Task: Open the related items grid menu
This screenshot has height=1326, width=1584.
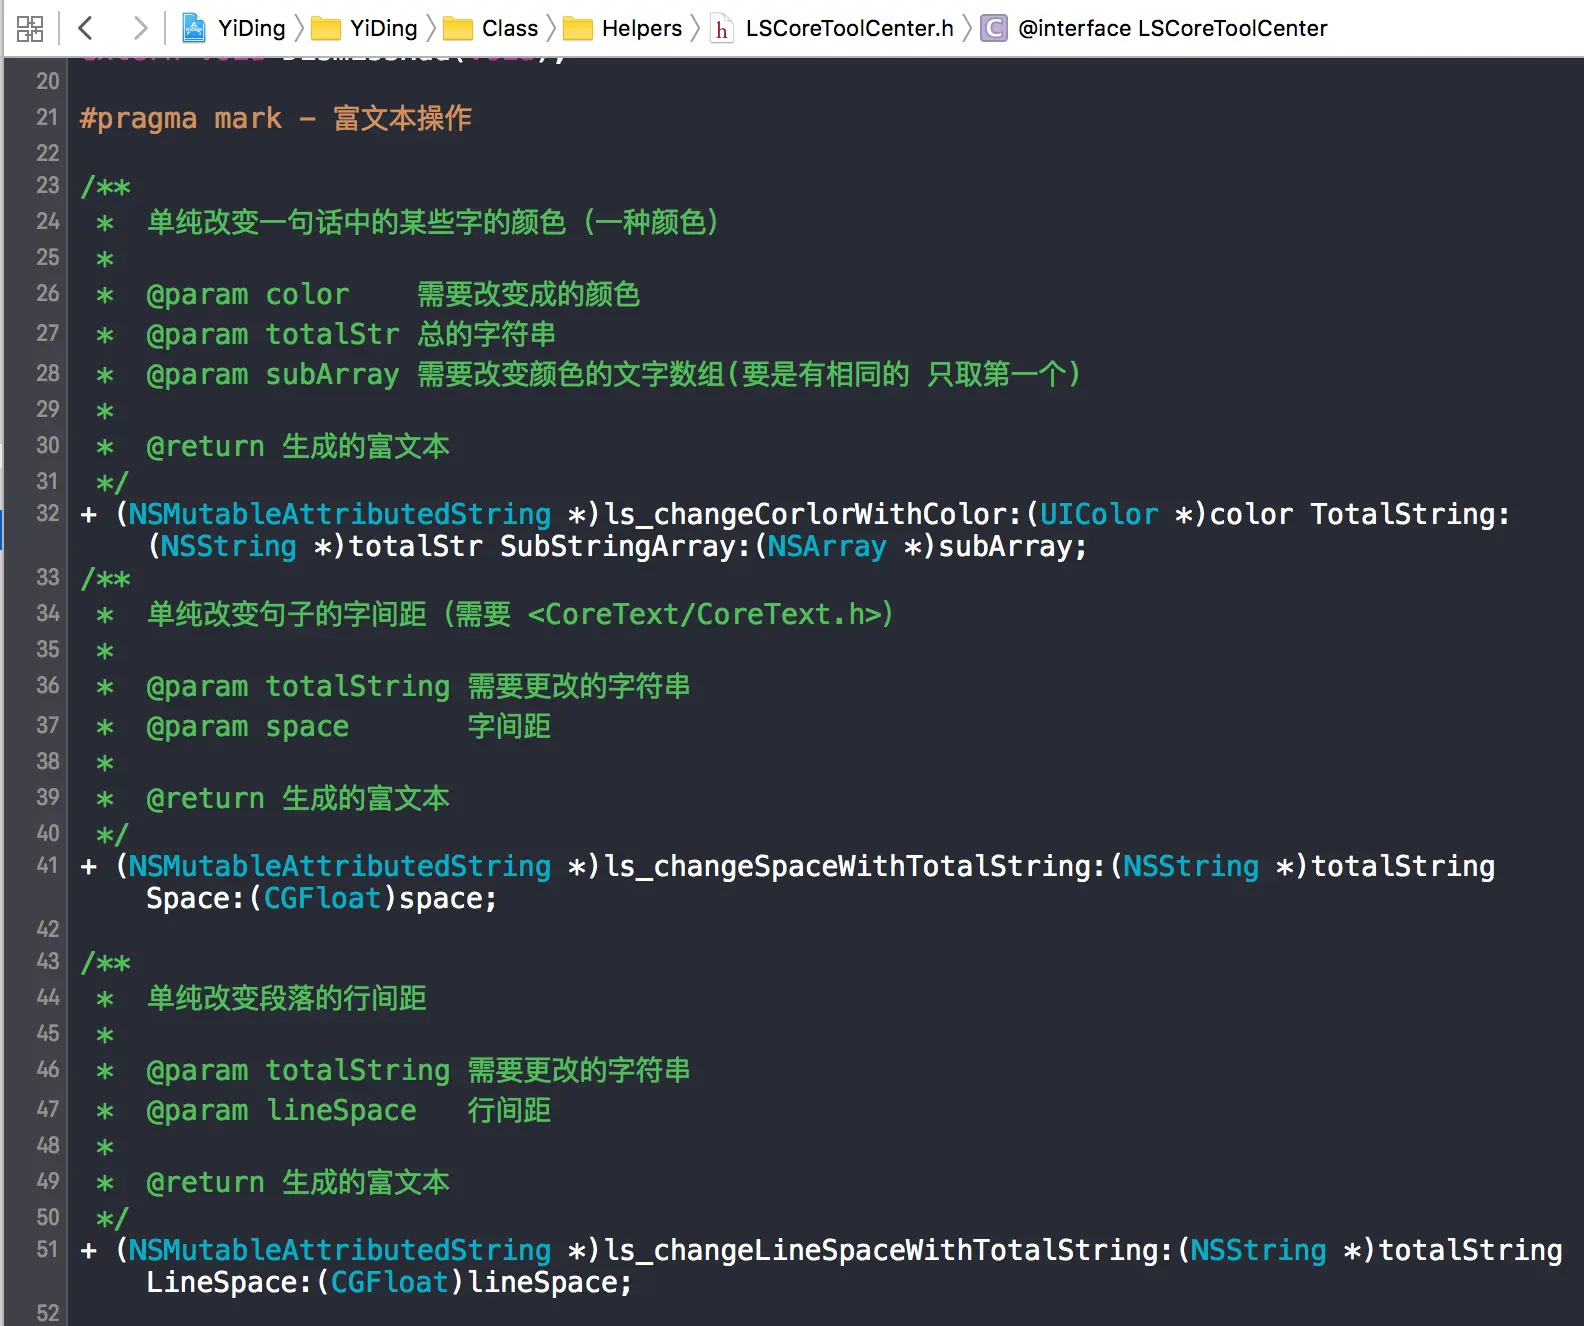Action: click(30, 28)
